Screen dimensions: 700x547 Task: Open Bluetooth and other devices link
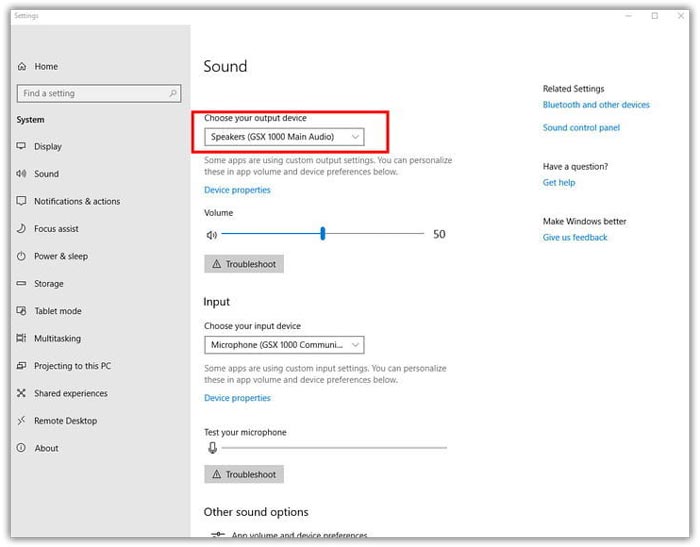coord(596,105)
